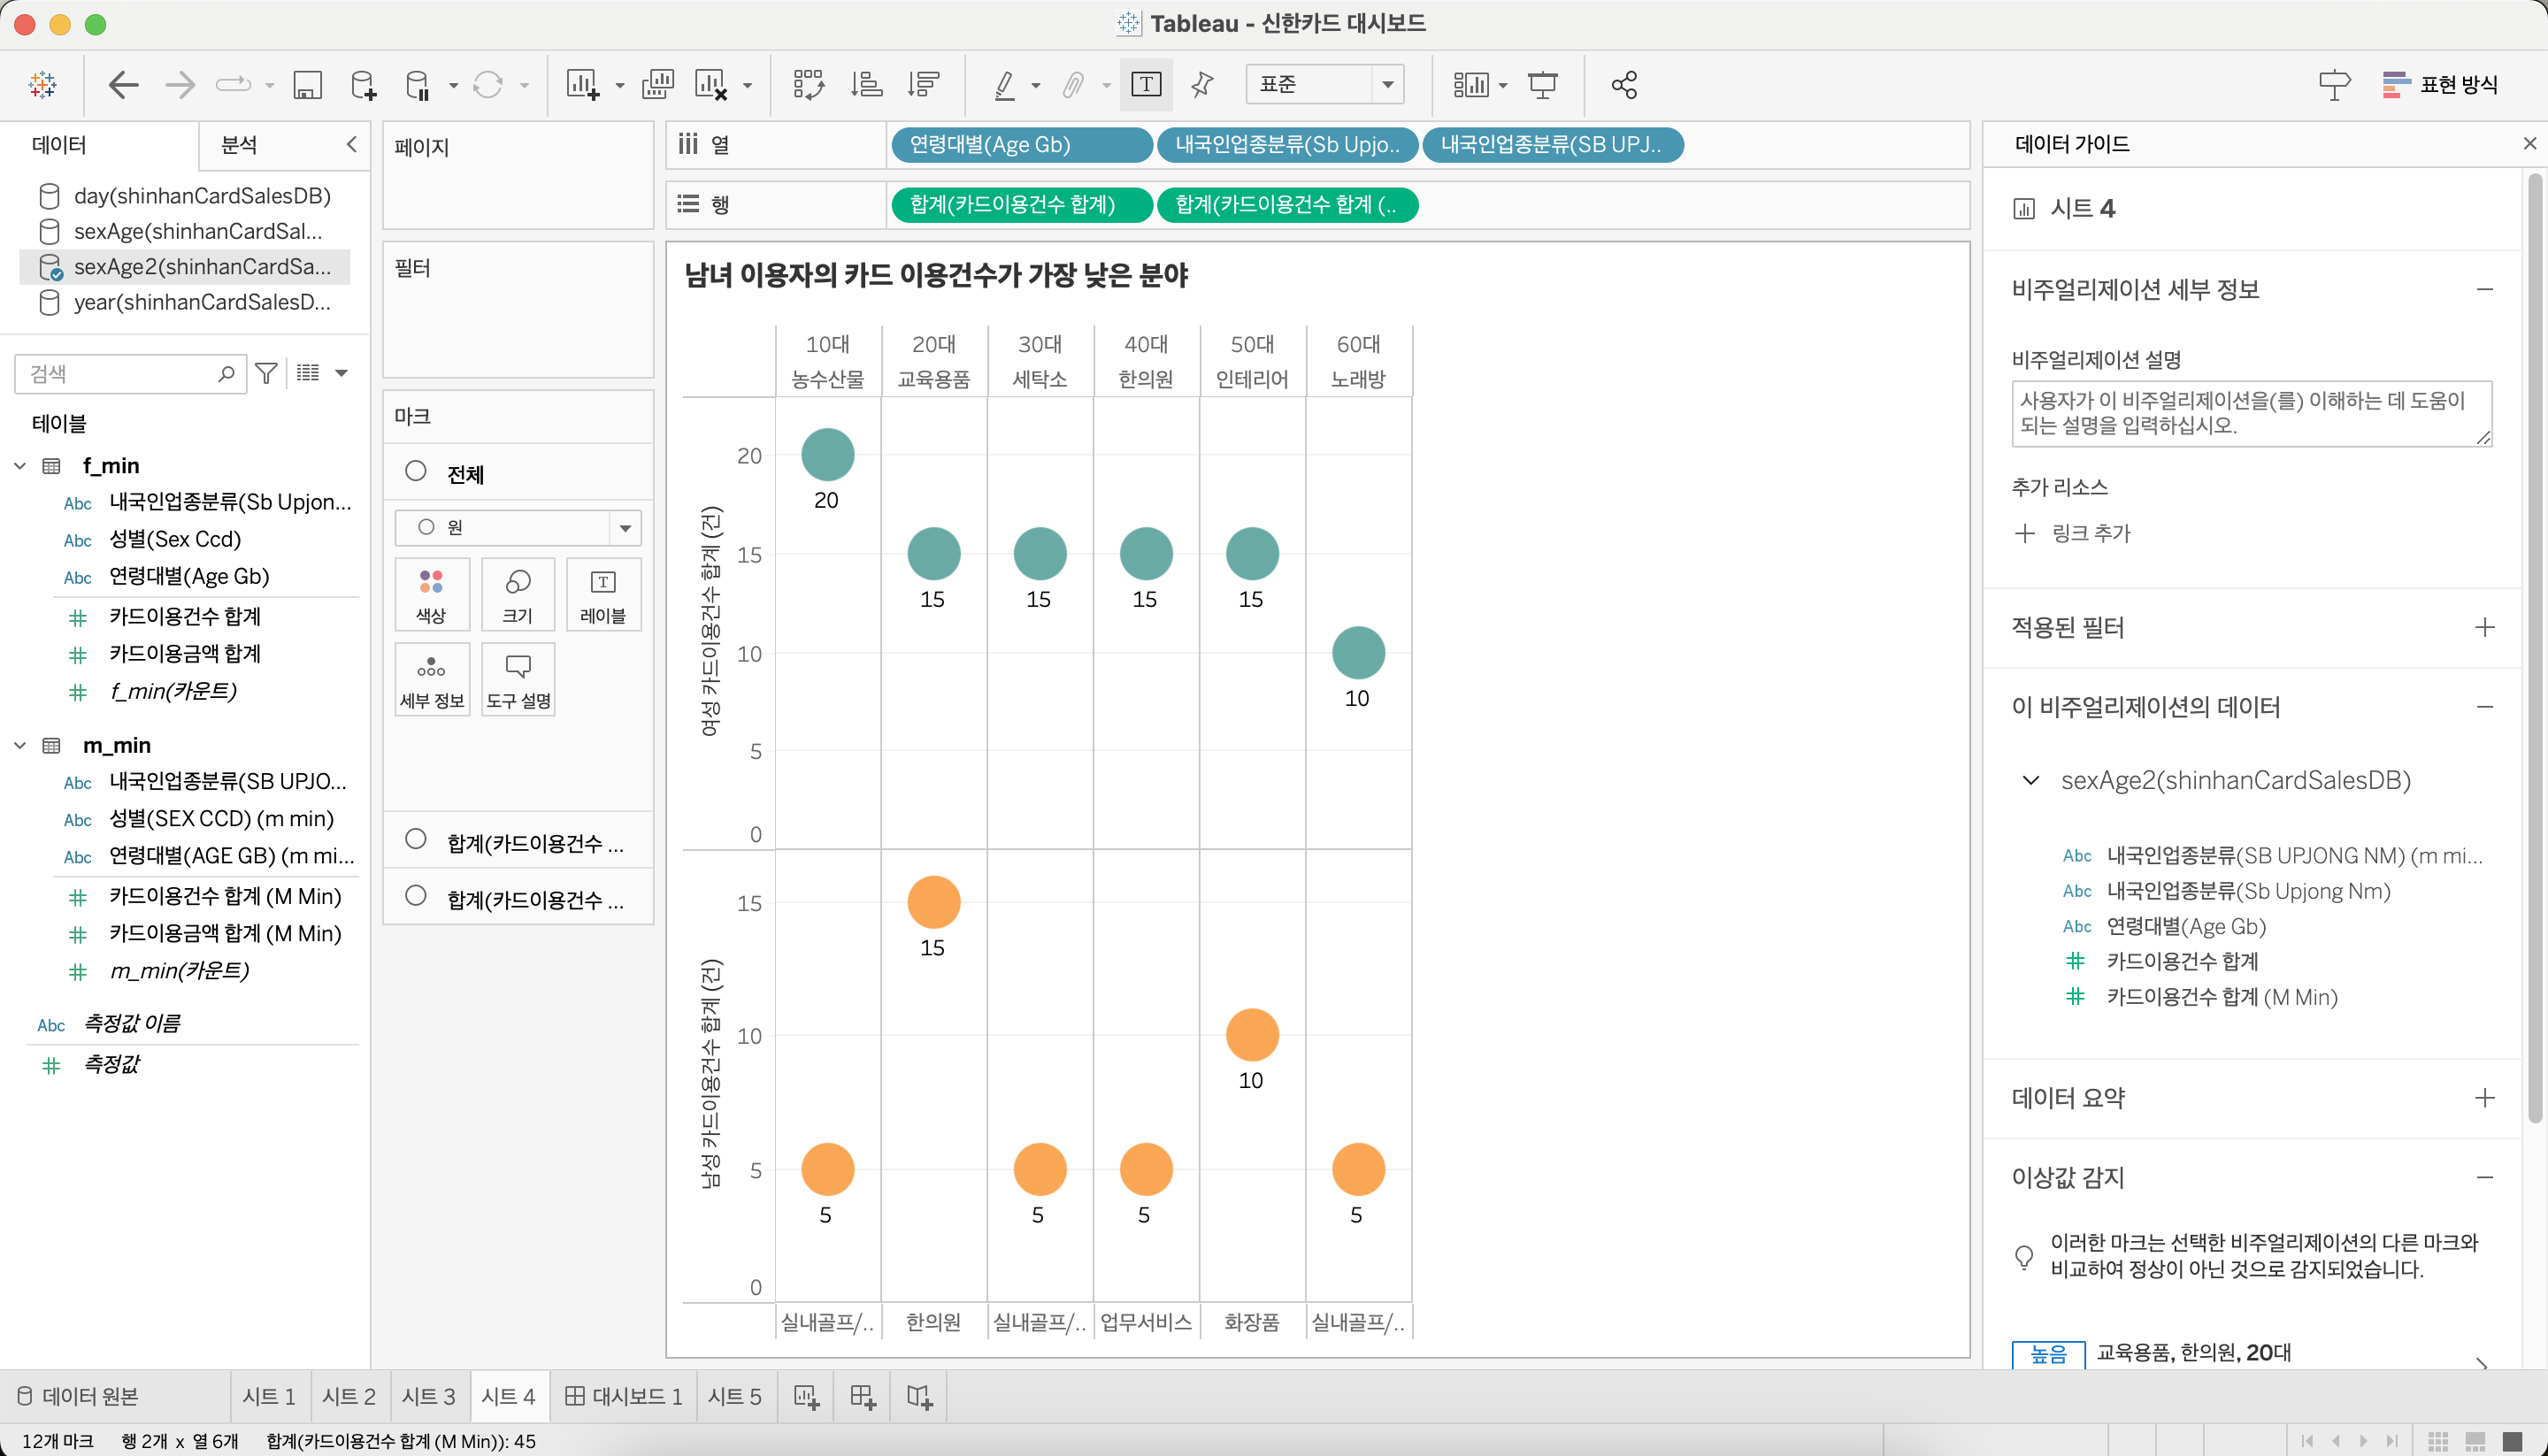This screenshot has height=1456, width=2548.
Task: Click the 연령대별(Age Gb) column pill
Action: pyautogui.click(x=1020, y=145)
